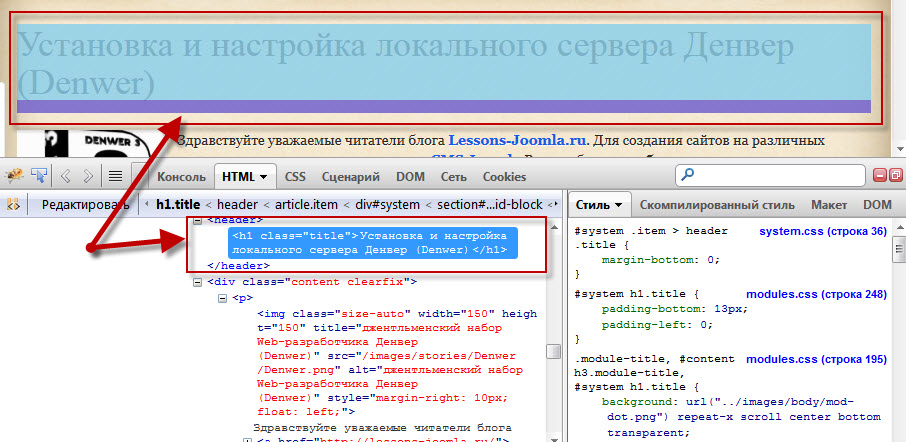Open the HTML tab dropdown arrow
Viewport: 906px width, 442px height.
coord(263,177)
